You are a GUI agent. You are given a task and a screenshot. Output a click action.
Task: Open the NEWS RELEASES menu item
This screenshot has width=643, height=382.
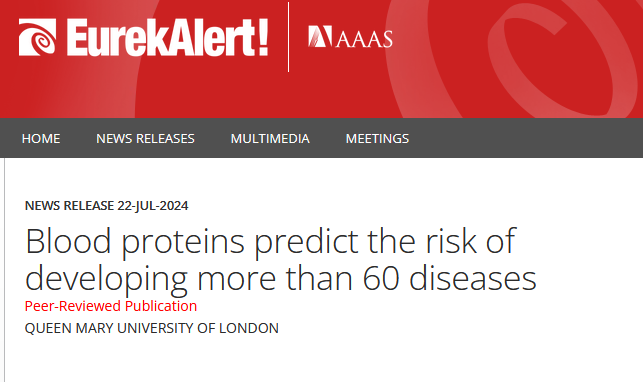pyautogui.click(x=145, y=139)
